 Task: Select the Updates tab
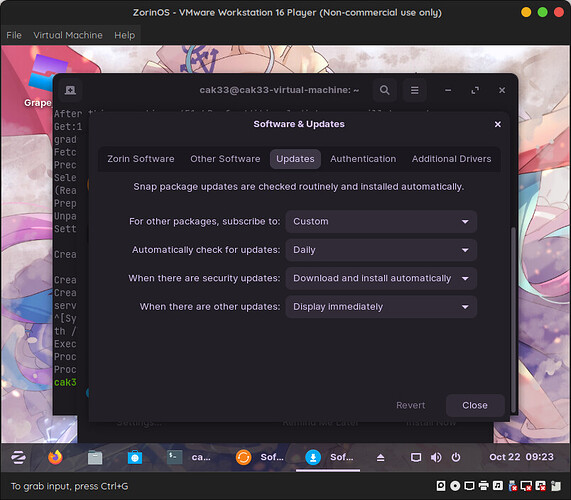(295, 159)
